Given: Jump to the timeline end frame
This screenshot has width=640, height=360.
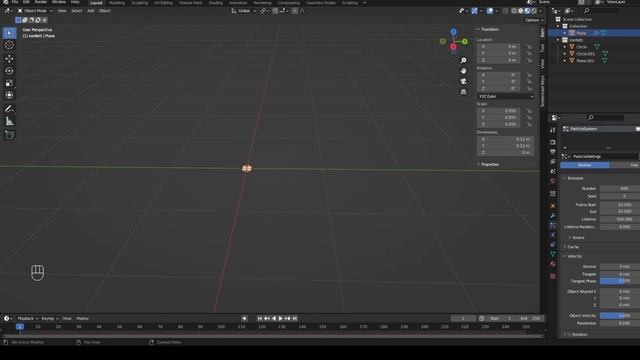Looking at the screenshot, I should (295, 318).
